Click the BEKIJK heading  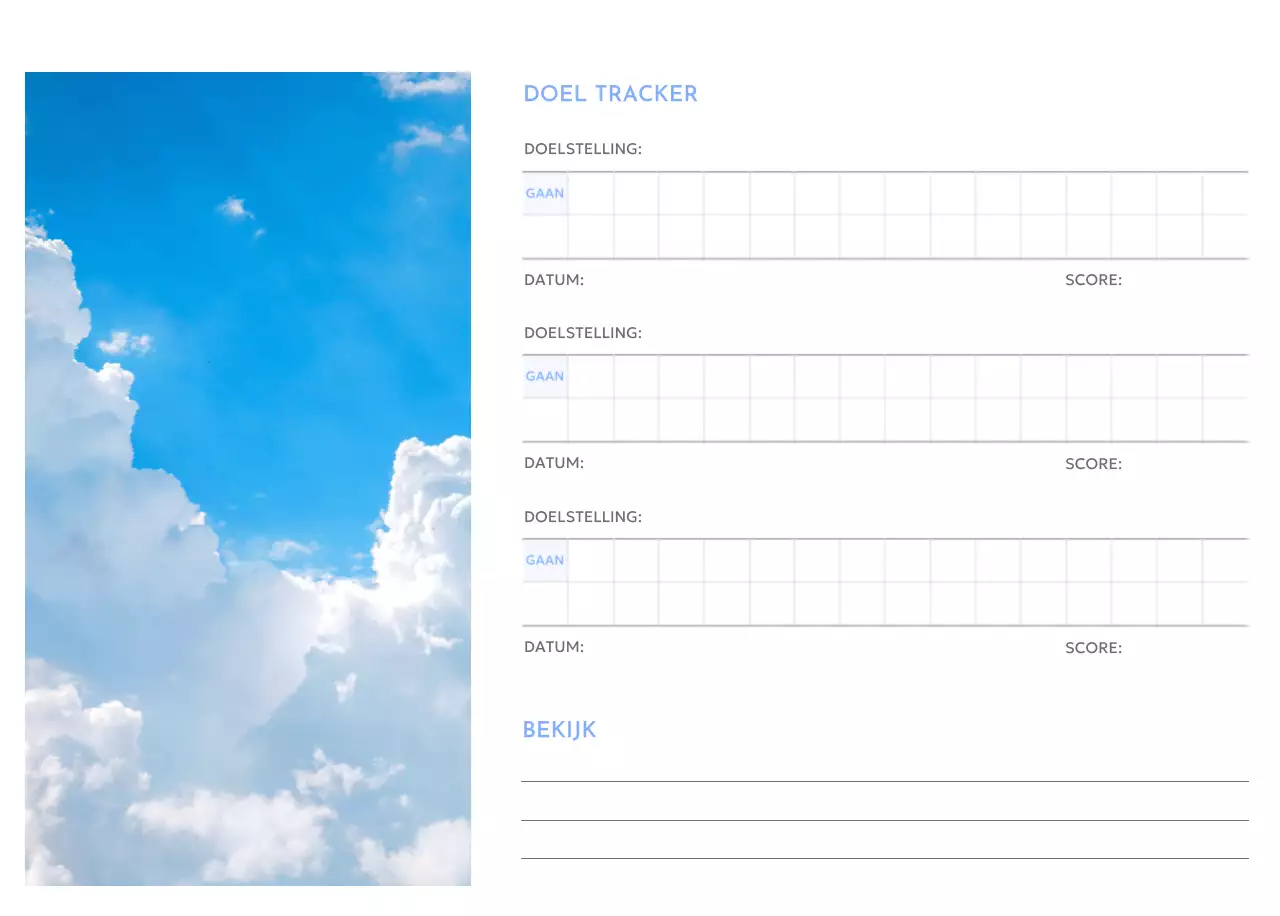pos(560,730)
